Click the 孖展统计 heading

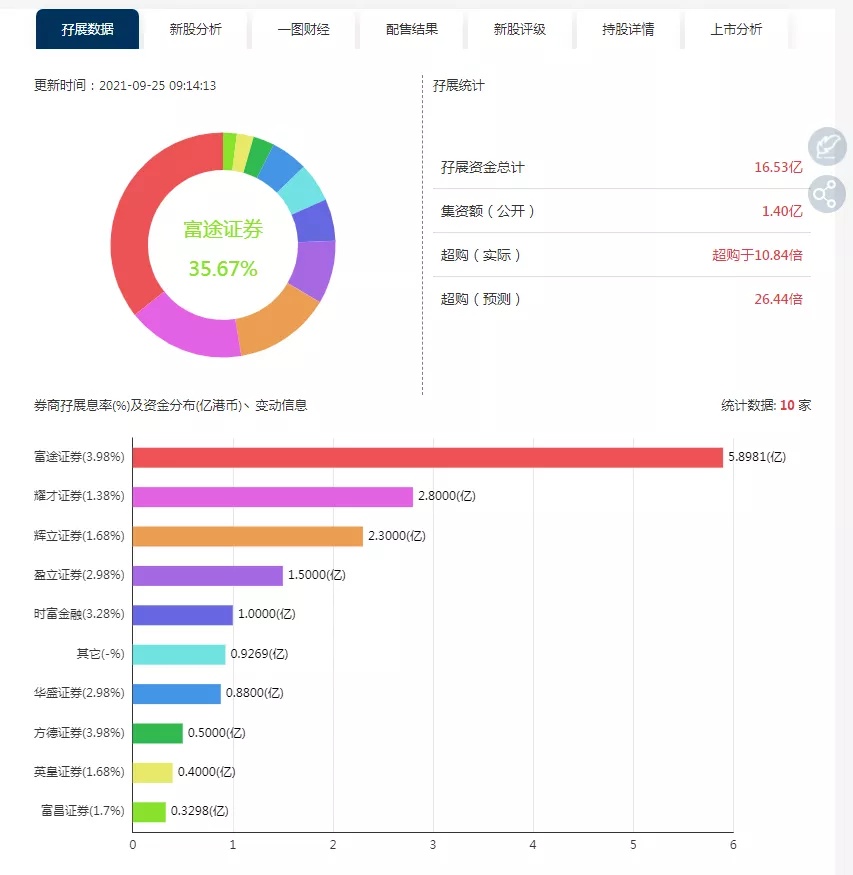tap(459, 85)
